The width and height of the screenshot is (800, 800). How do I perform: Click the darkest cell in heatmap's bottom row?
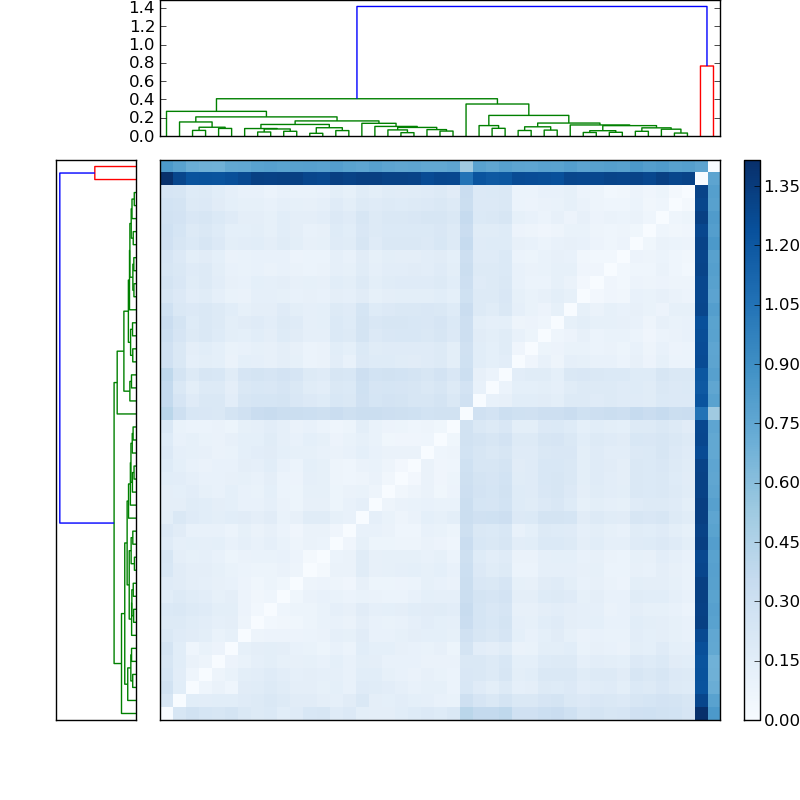(701, 713)
